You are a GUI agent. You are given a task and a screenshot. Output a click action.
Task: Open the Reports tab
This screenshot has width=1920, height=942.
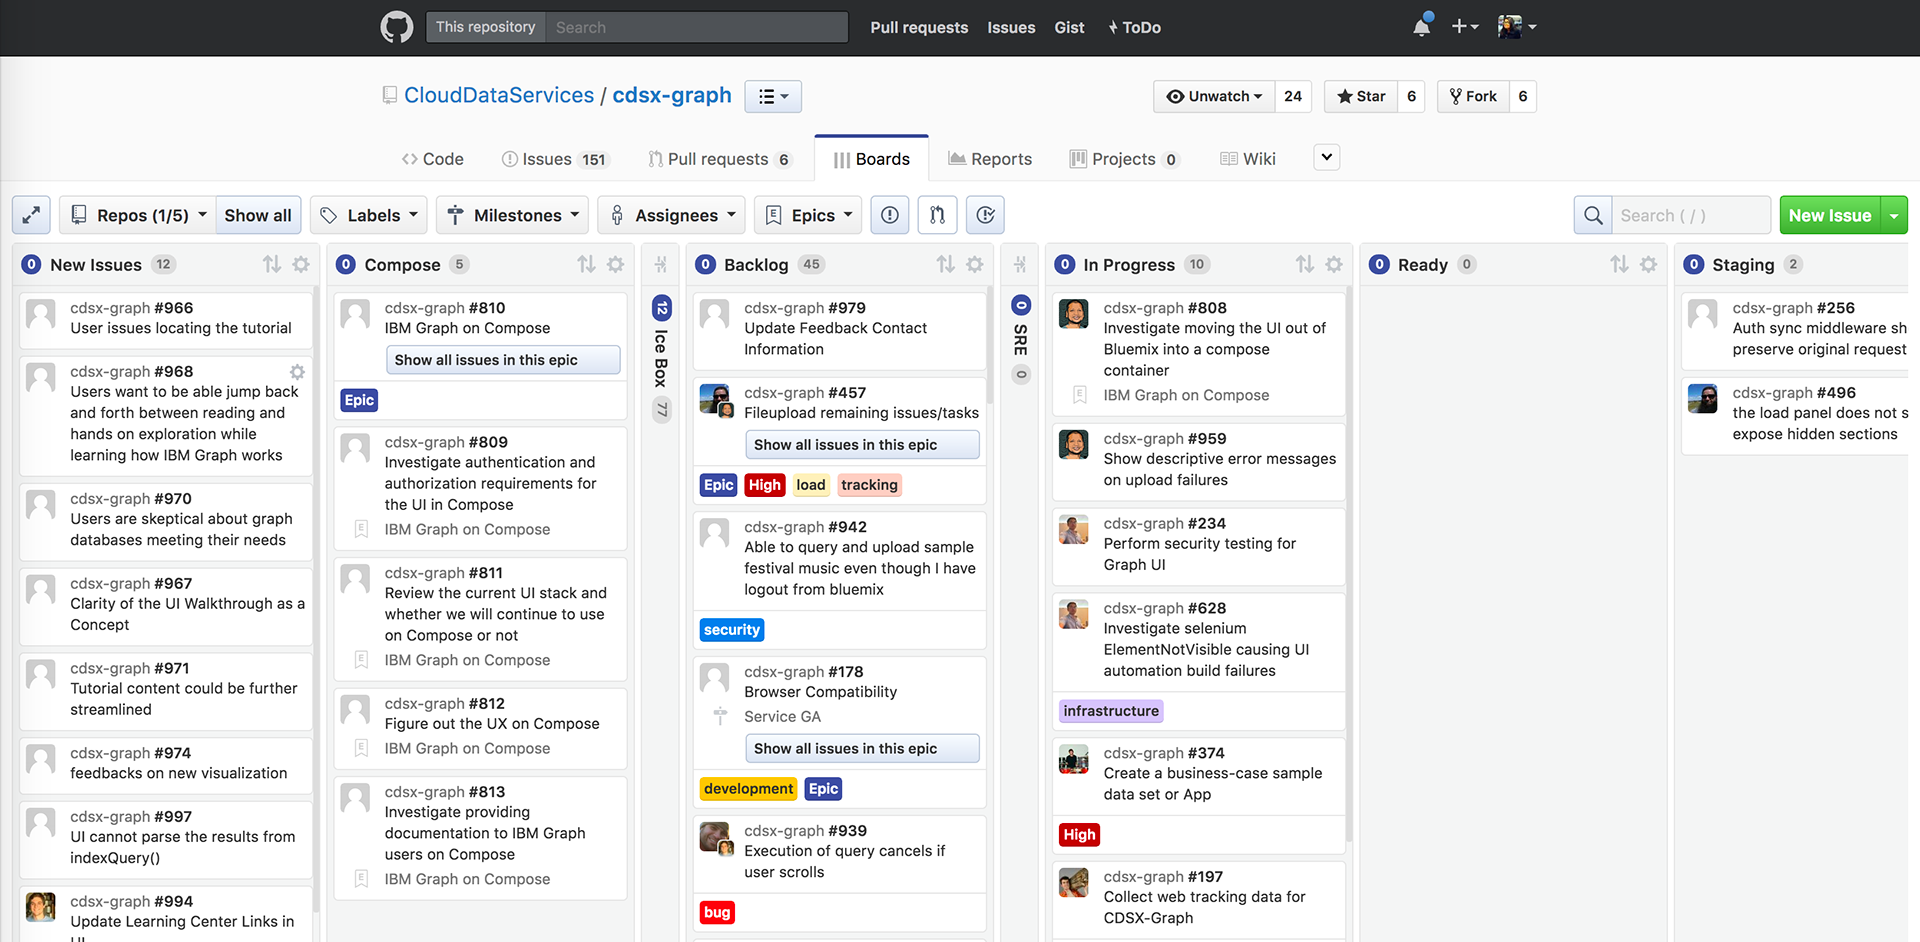(990, 159)
